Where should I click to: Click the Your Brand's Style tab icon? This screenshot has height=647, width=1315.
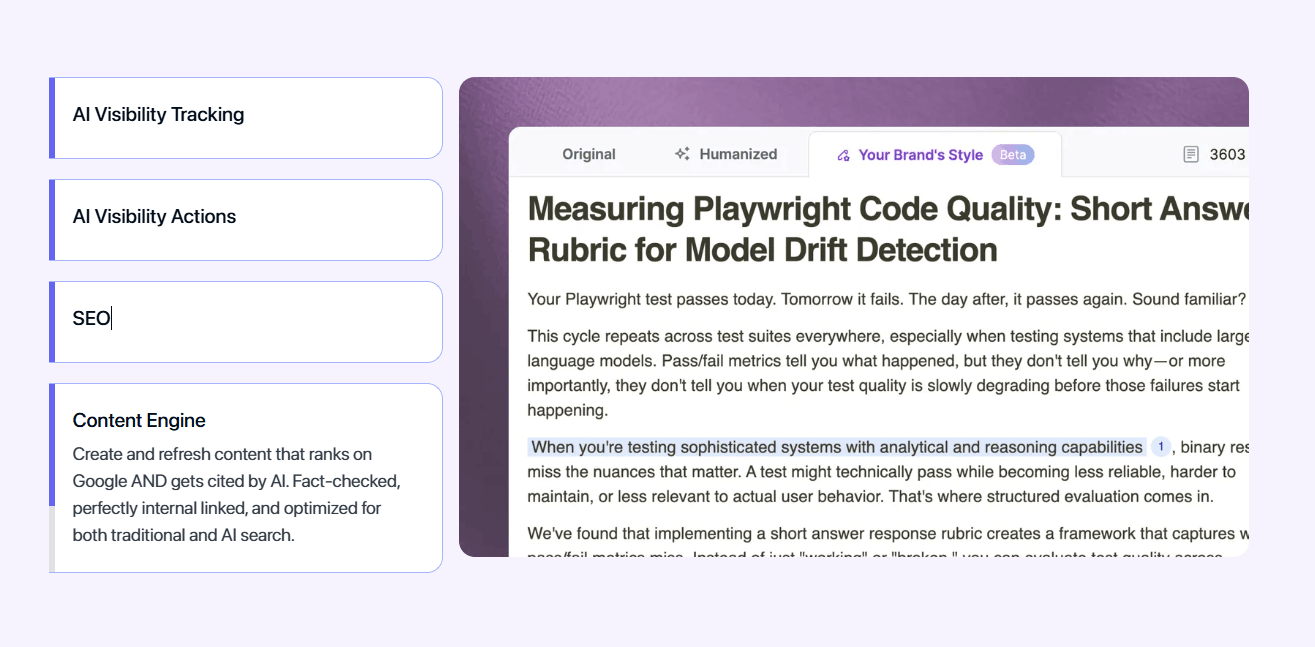[843, 155]
